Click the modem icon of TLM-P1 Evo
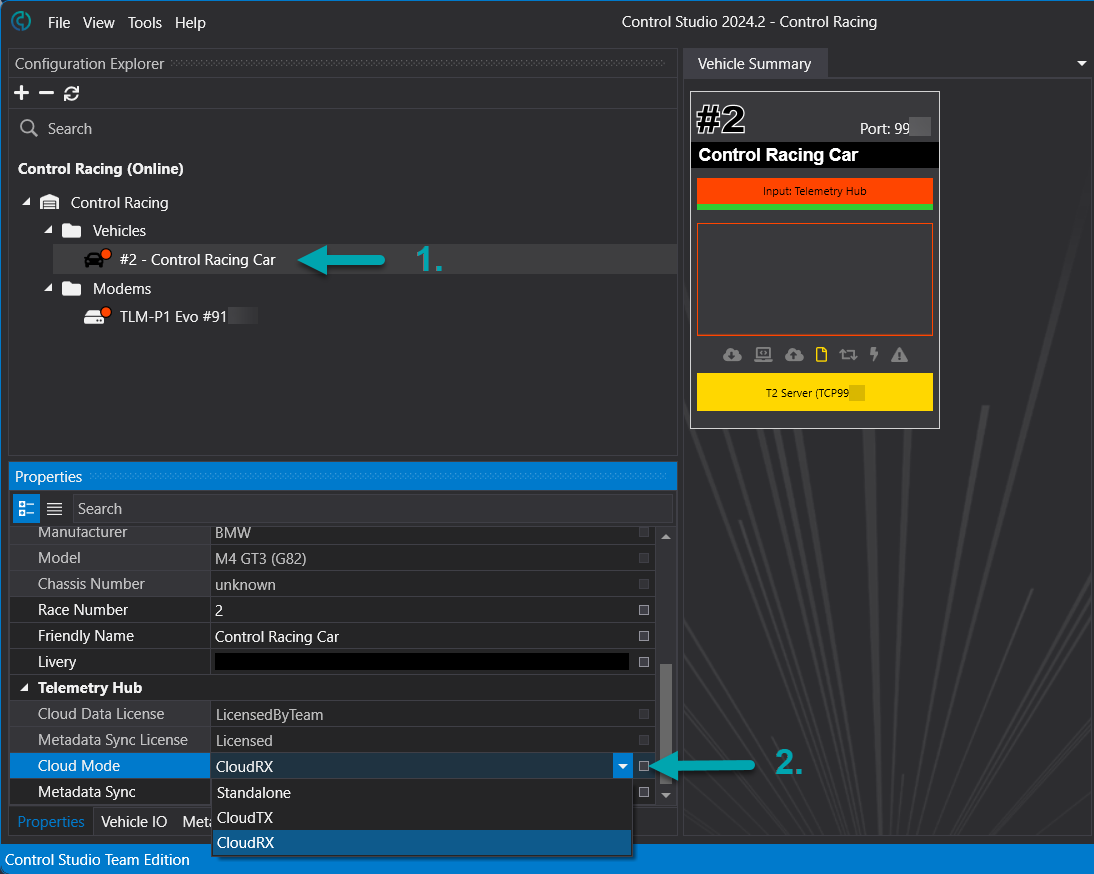1094x874 pixels. coord(96,316)
